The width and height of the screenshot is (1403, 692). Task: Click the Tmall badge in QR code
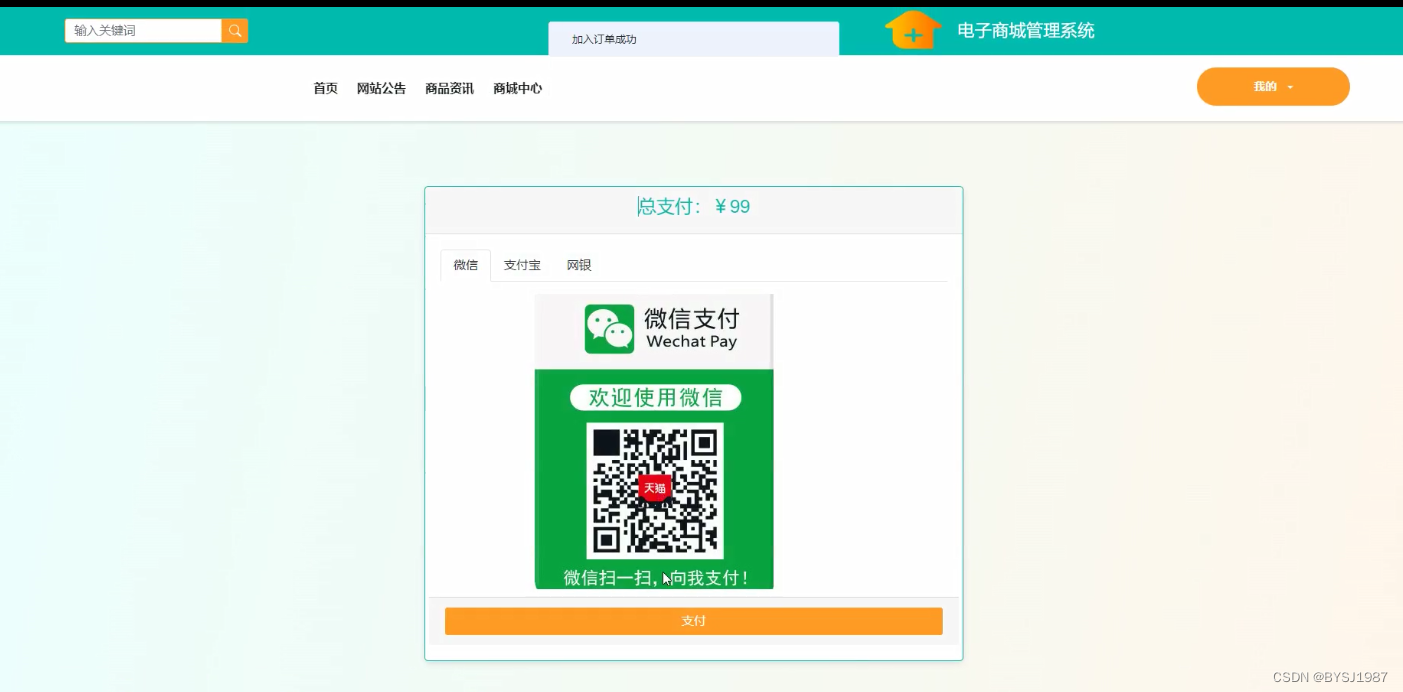[654, 488]
